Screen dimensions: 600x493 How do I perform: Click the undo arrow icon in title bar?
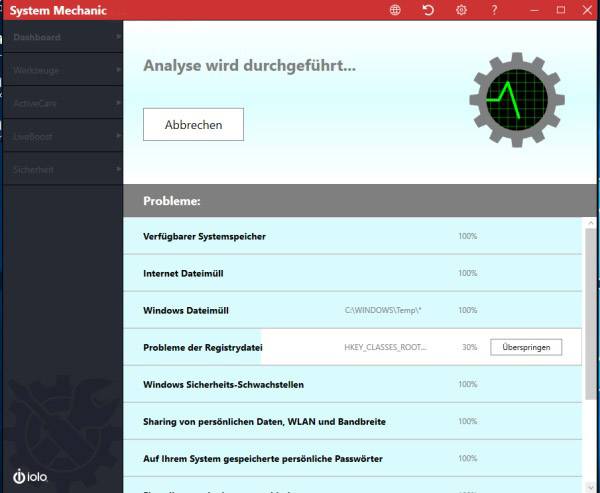(x=428, y=10)
